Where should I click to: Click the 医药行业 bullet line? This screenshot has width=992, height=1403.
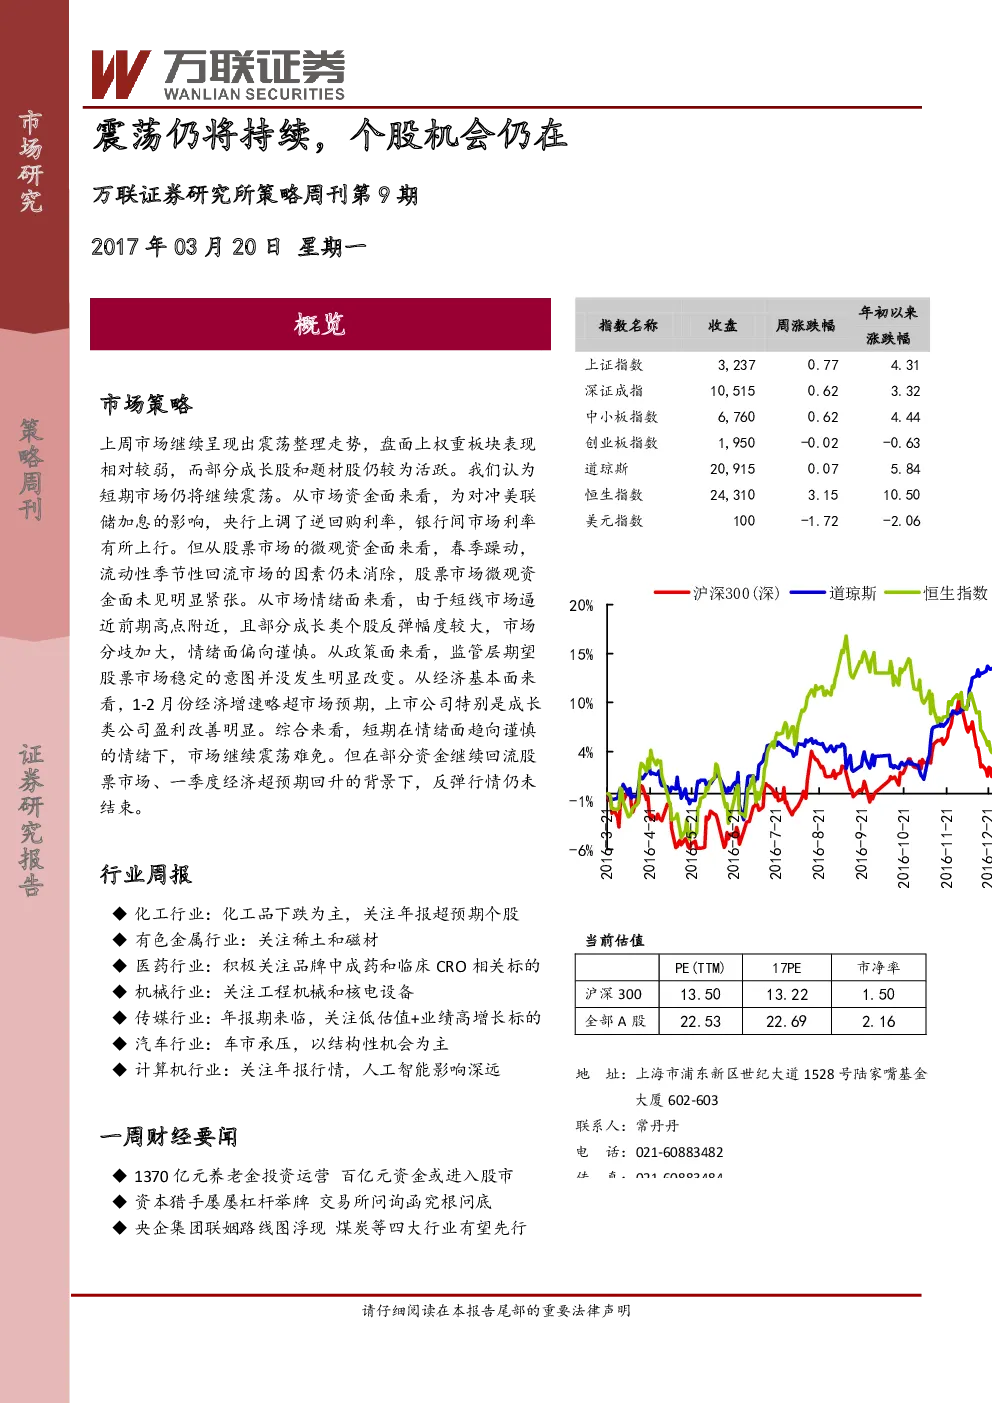pyautogui.click(x=326, y=966)
